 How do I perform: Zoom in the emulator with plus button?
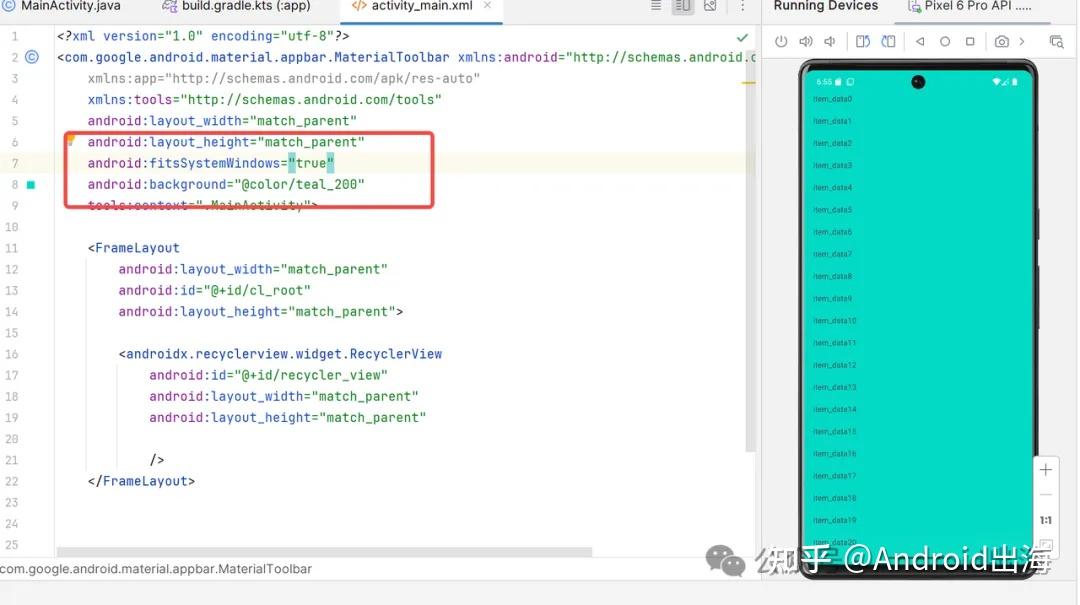(x=1046, y=470)
